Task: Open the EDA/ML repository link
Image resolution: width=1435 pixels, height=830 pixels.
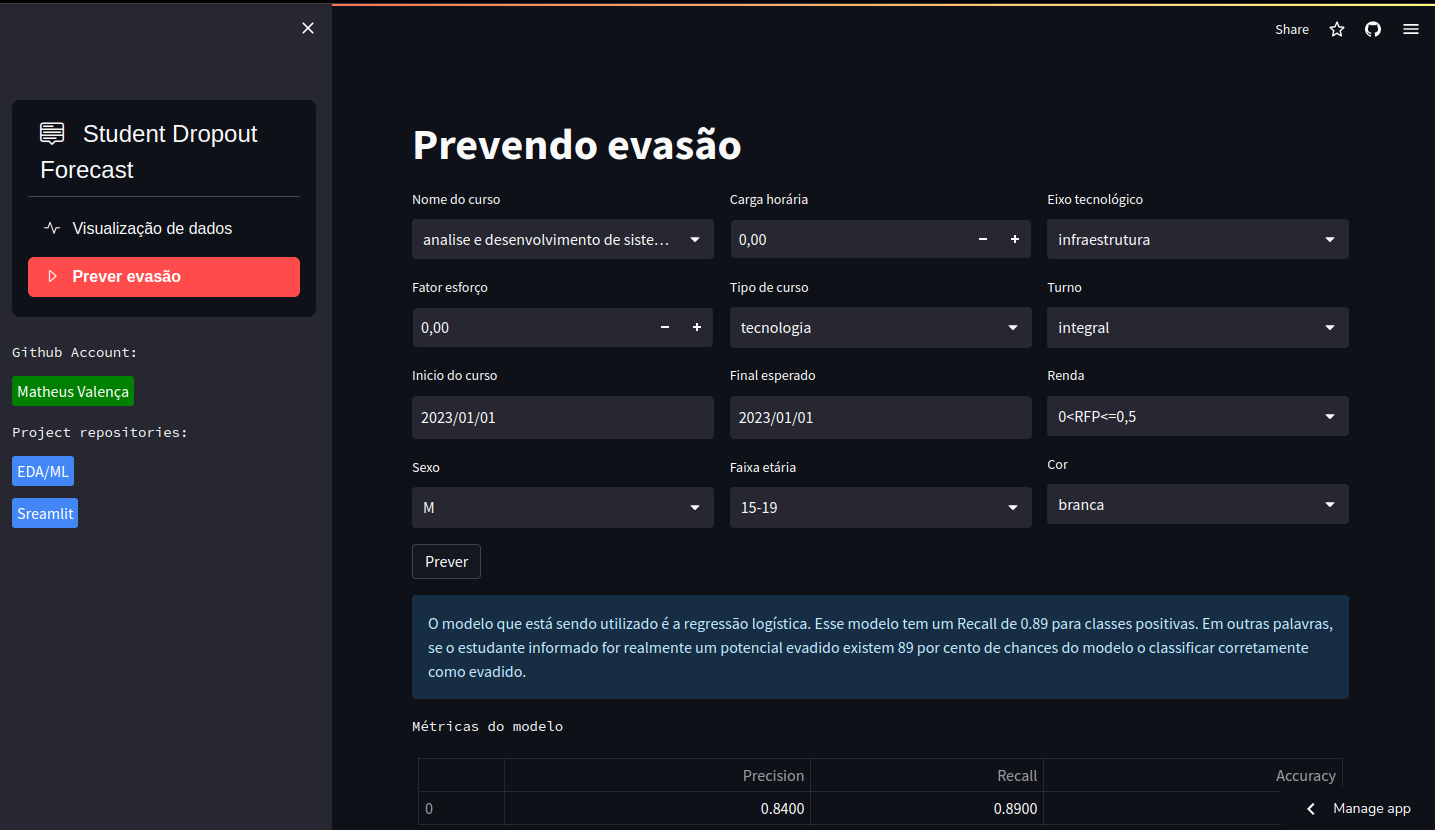Action: 42,470
